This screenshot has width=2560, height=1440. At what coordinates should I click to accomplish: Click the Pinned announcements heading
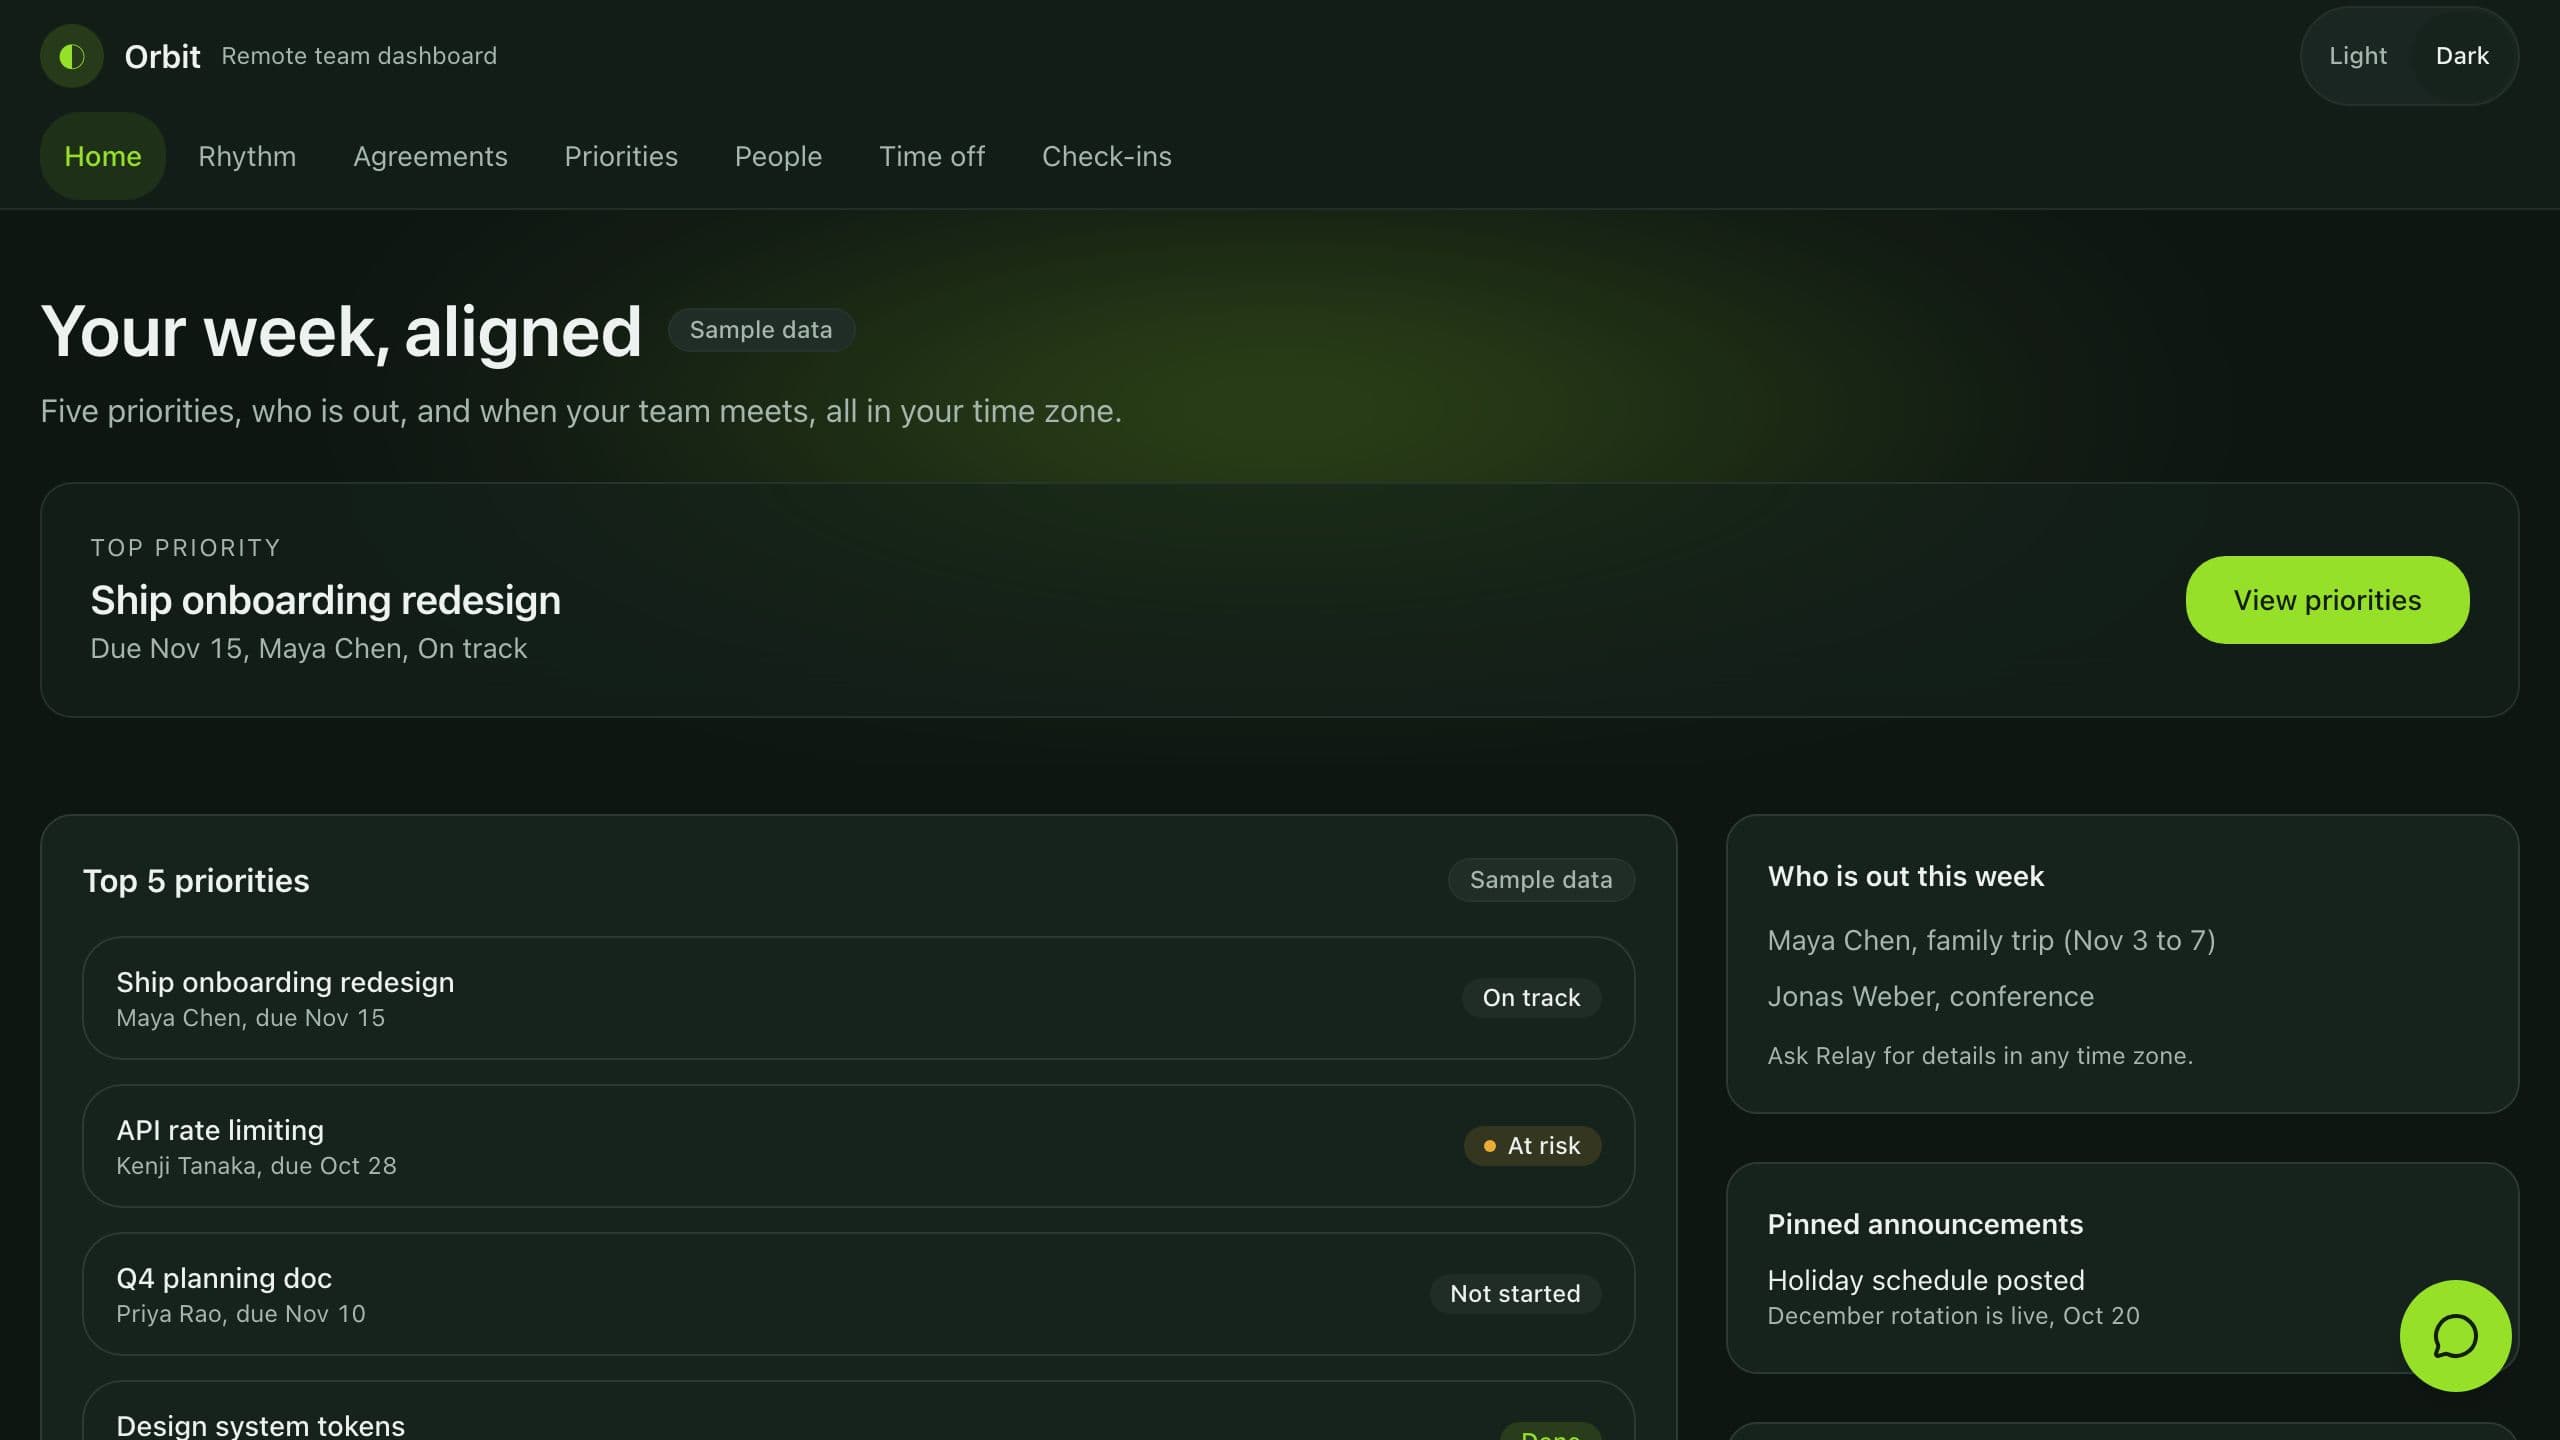click(x=1925, y=1225)
